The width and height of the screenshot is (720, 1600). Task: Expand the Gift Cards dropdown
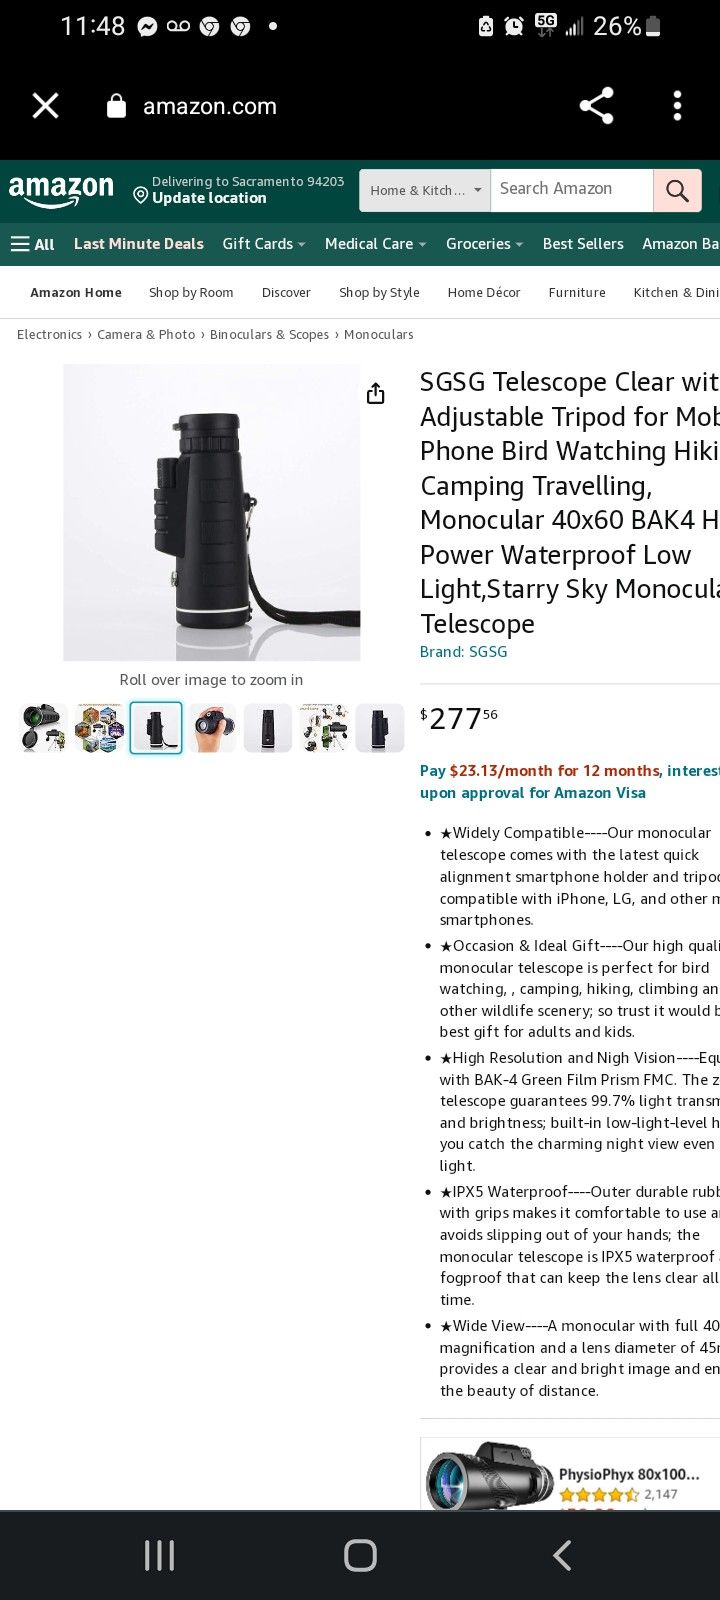click(264, 244)
